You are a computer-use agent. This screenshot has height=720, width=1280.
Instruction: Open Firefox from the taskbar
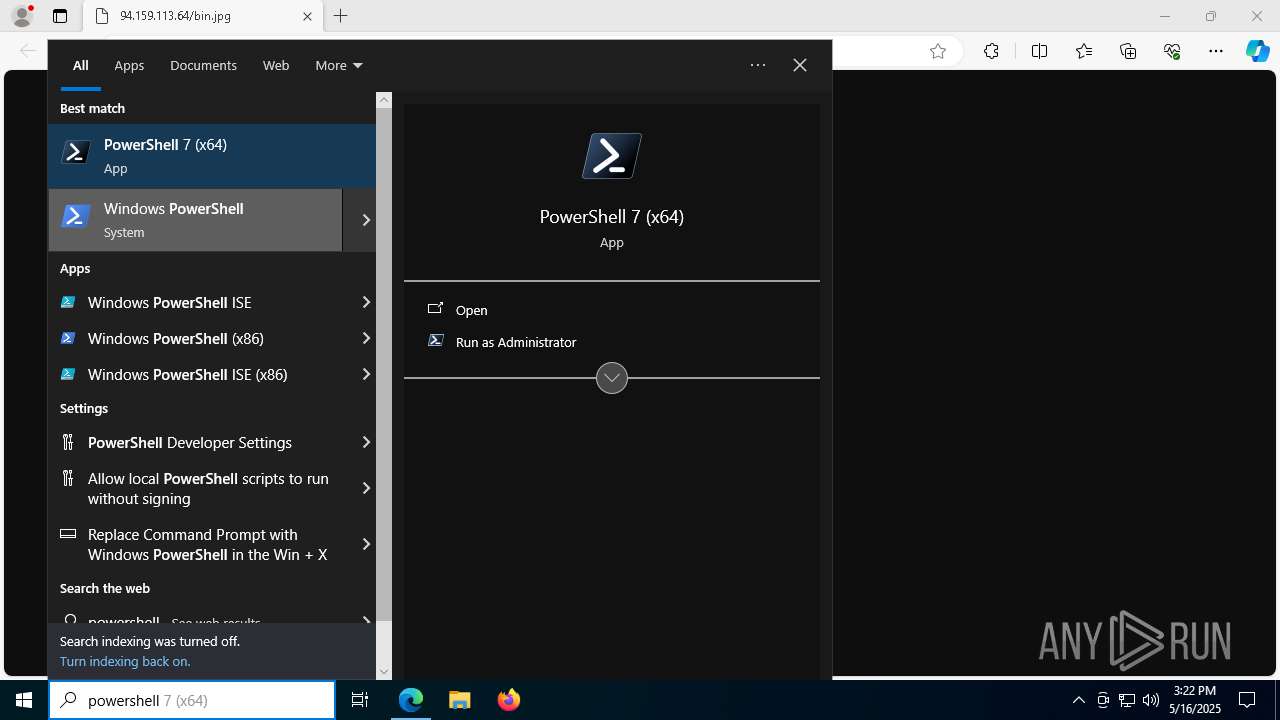[509, 700]
